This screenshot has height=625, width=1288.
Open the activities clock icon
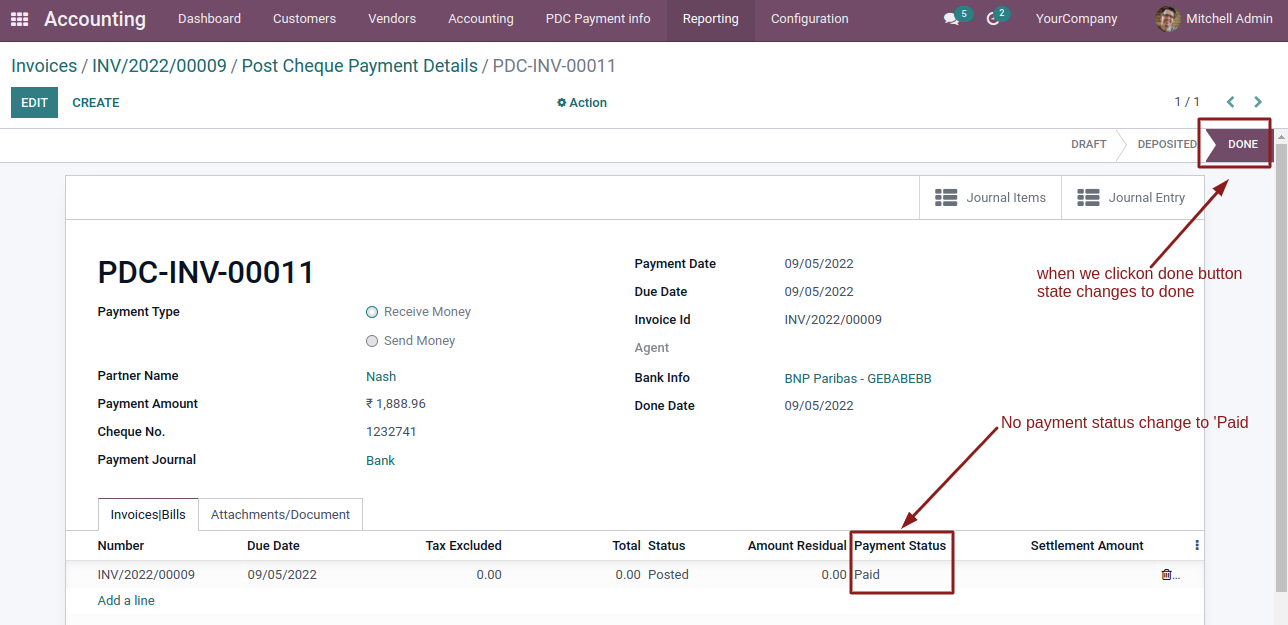[x=993, y=19]
